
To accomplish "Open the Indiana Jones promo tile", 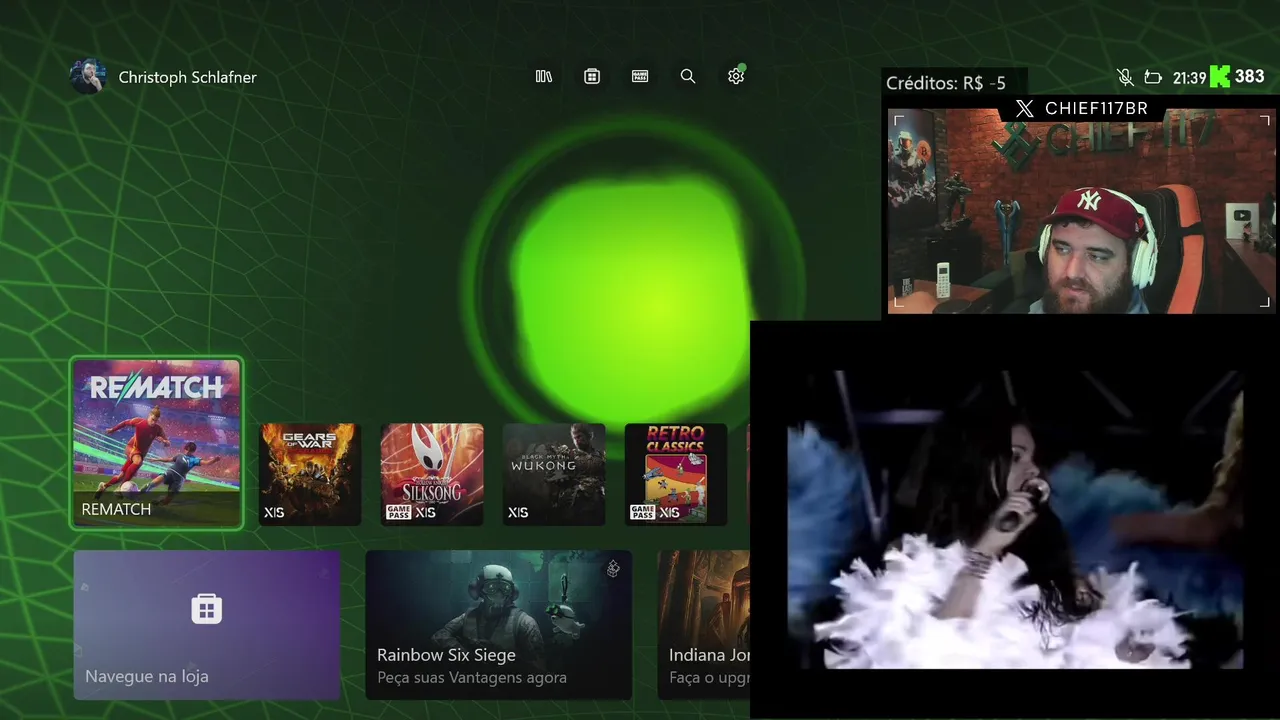I will (x=704, y=625).
